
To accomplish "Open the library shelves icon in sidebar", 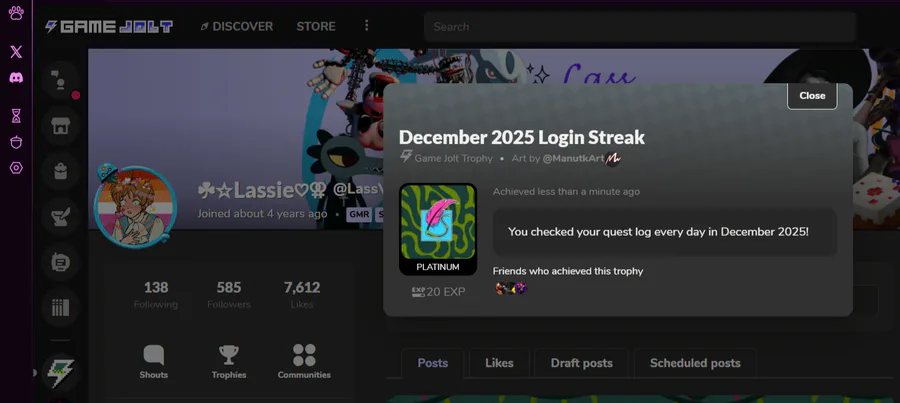I will click(60, 307).
